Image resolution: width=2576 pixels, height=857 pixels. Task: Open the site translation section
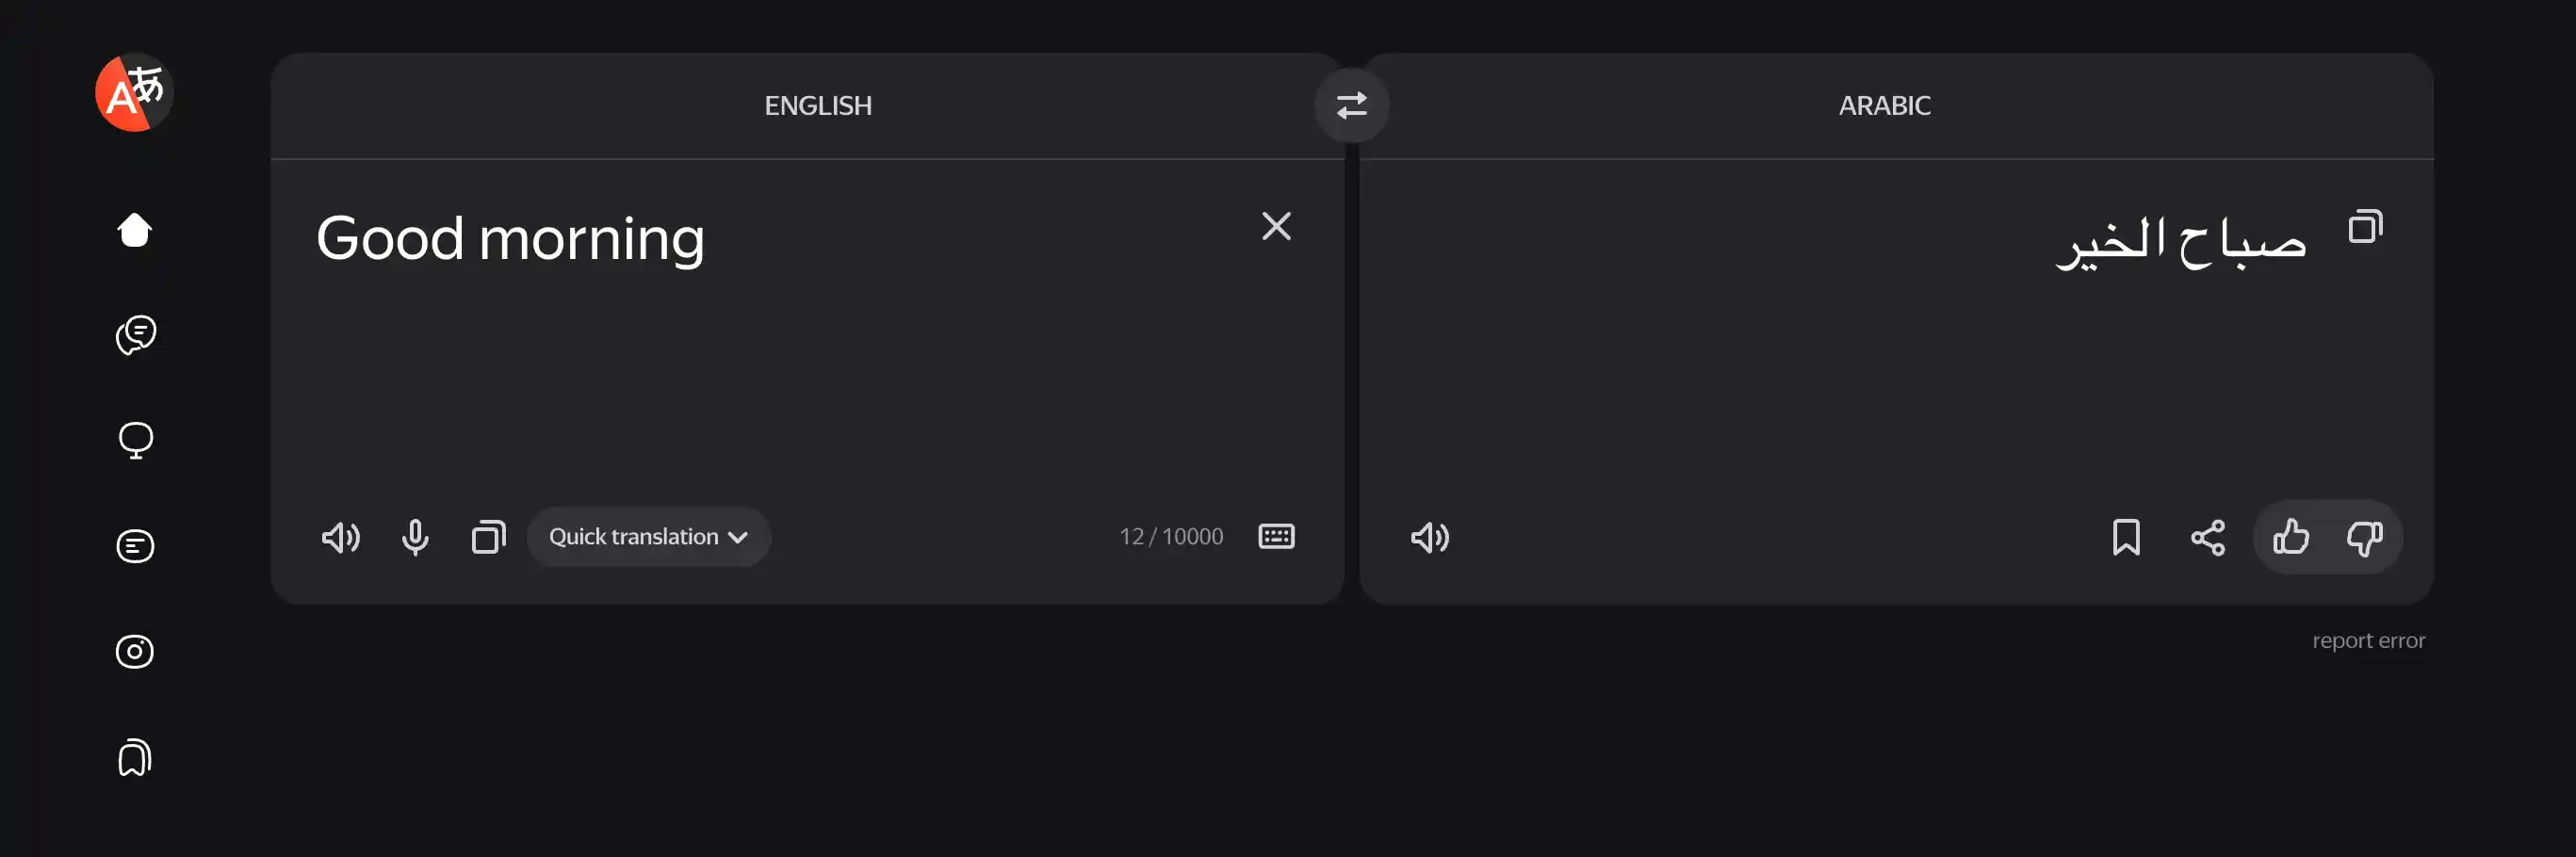tap(135, 440)
